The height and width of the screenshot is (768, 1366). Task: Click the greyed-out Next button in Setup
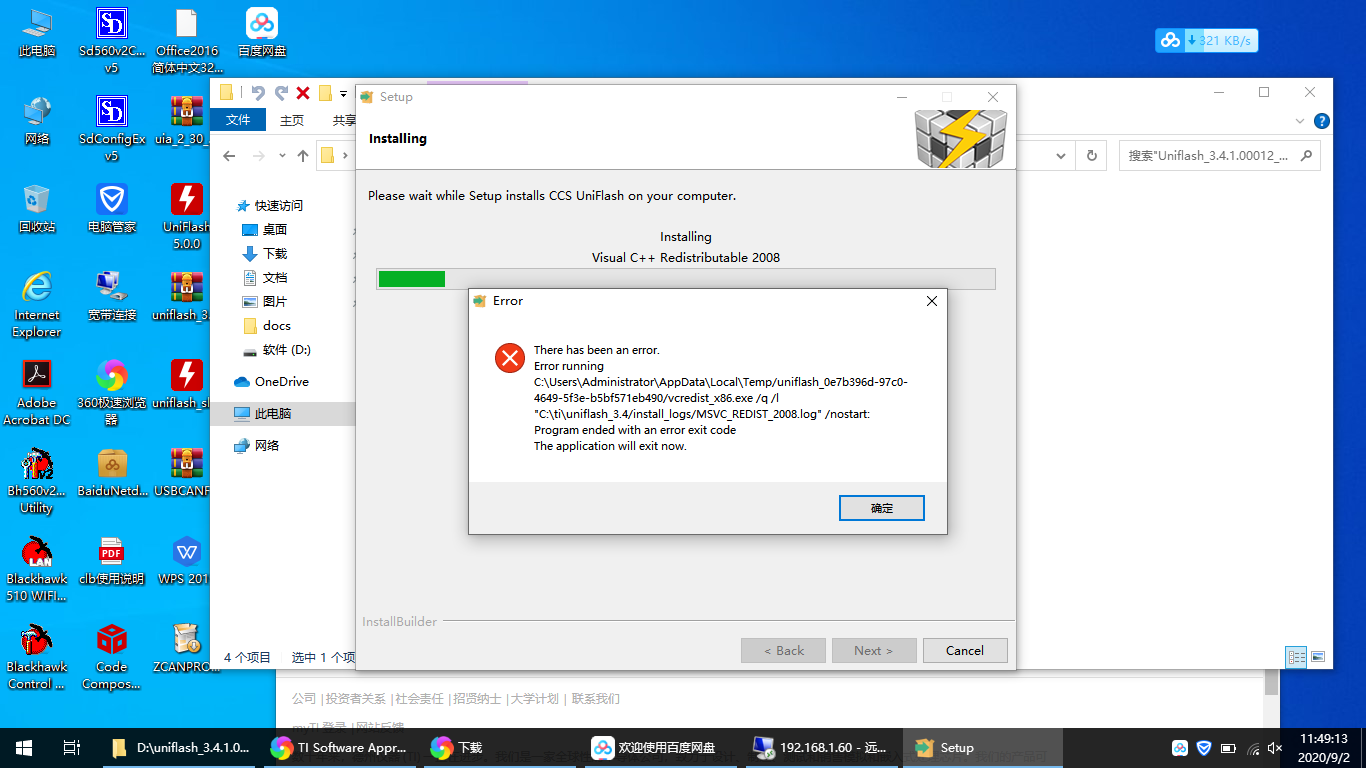click(x=873, y=650)
